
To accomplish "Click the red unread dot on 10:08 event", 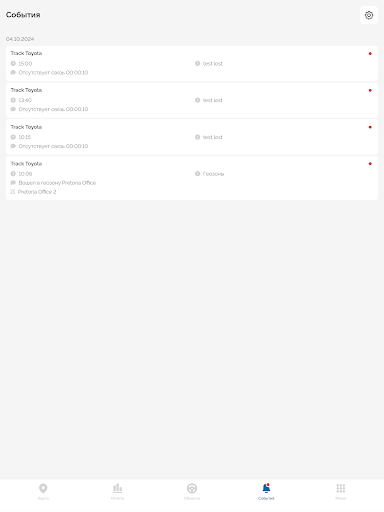I will tap(370, 164).
